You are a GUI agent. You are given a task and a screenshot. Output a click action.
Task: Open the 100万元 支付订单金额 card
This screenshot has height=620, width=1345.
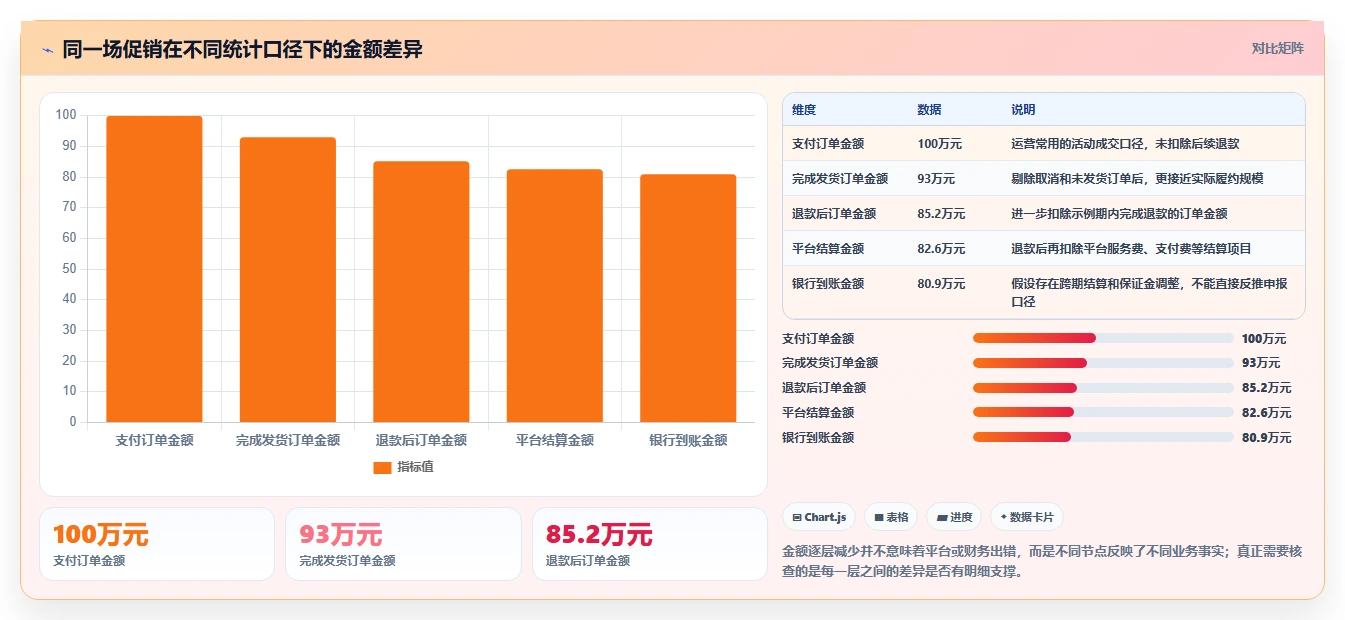157,544
